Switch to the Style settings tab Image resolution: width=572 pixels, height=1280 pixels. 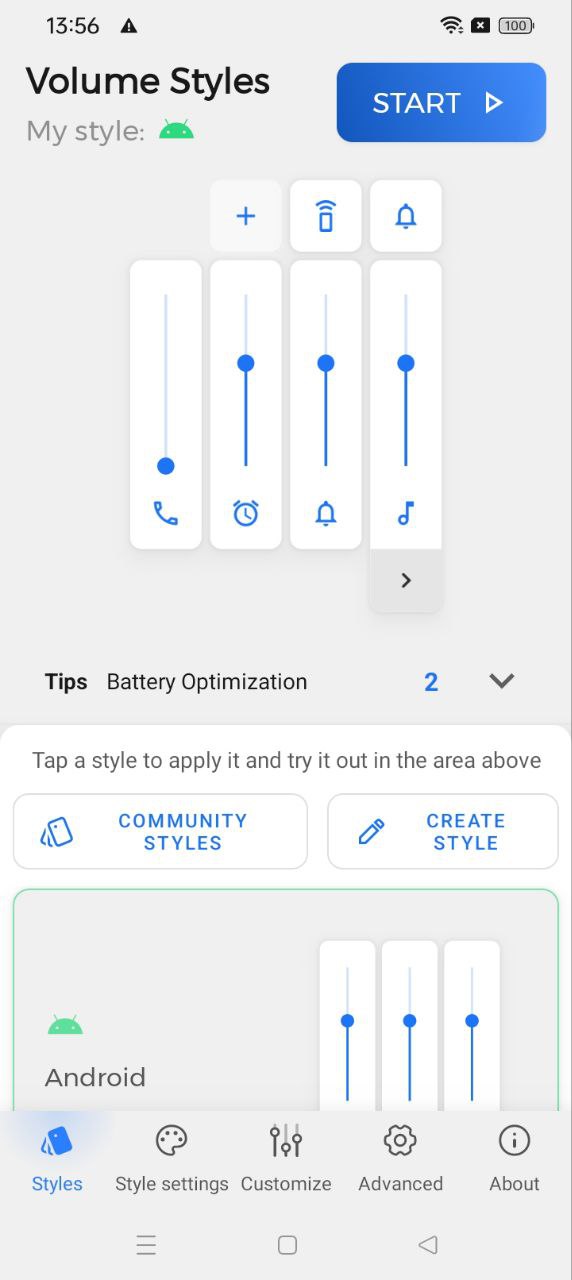172,1159
